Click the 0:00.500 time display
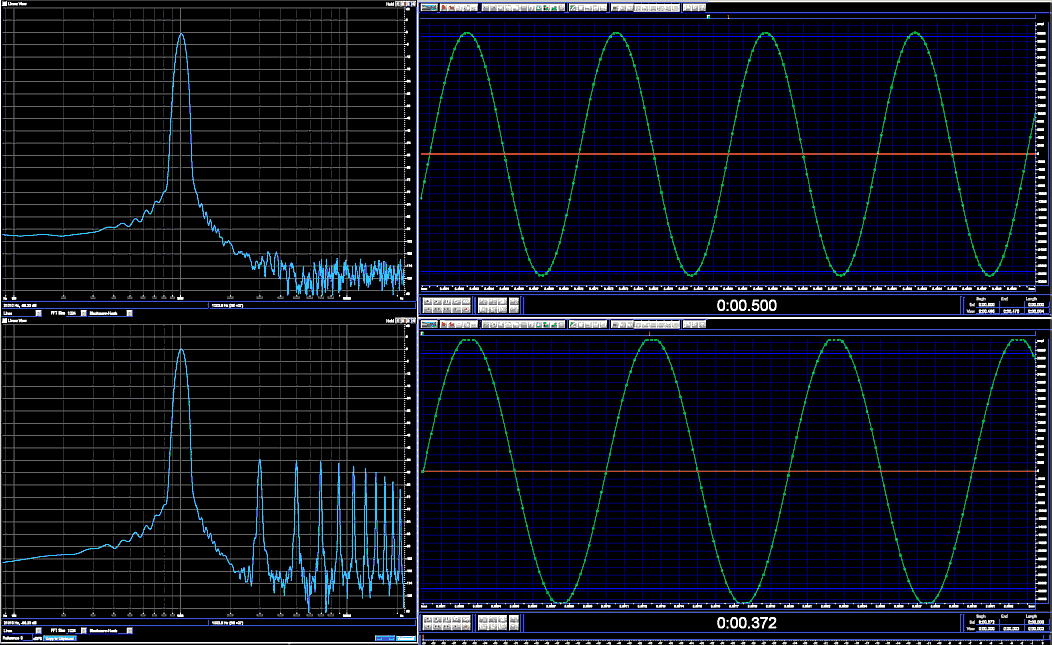The width and height of the screenshot is (1052, 645). tap(746, 305)
